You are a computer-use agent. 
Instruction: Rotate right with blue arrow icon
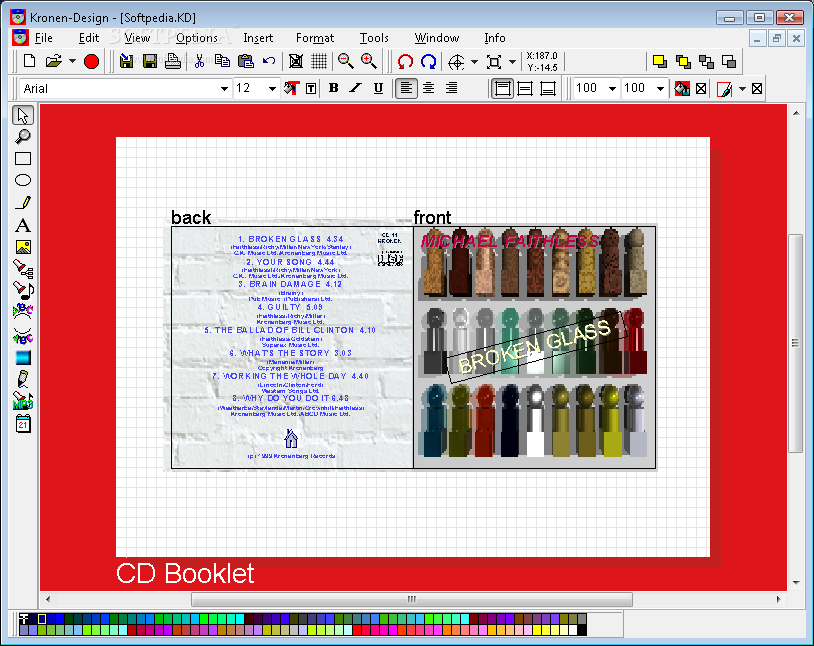click(x=428, y=62)
